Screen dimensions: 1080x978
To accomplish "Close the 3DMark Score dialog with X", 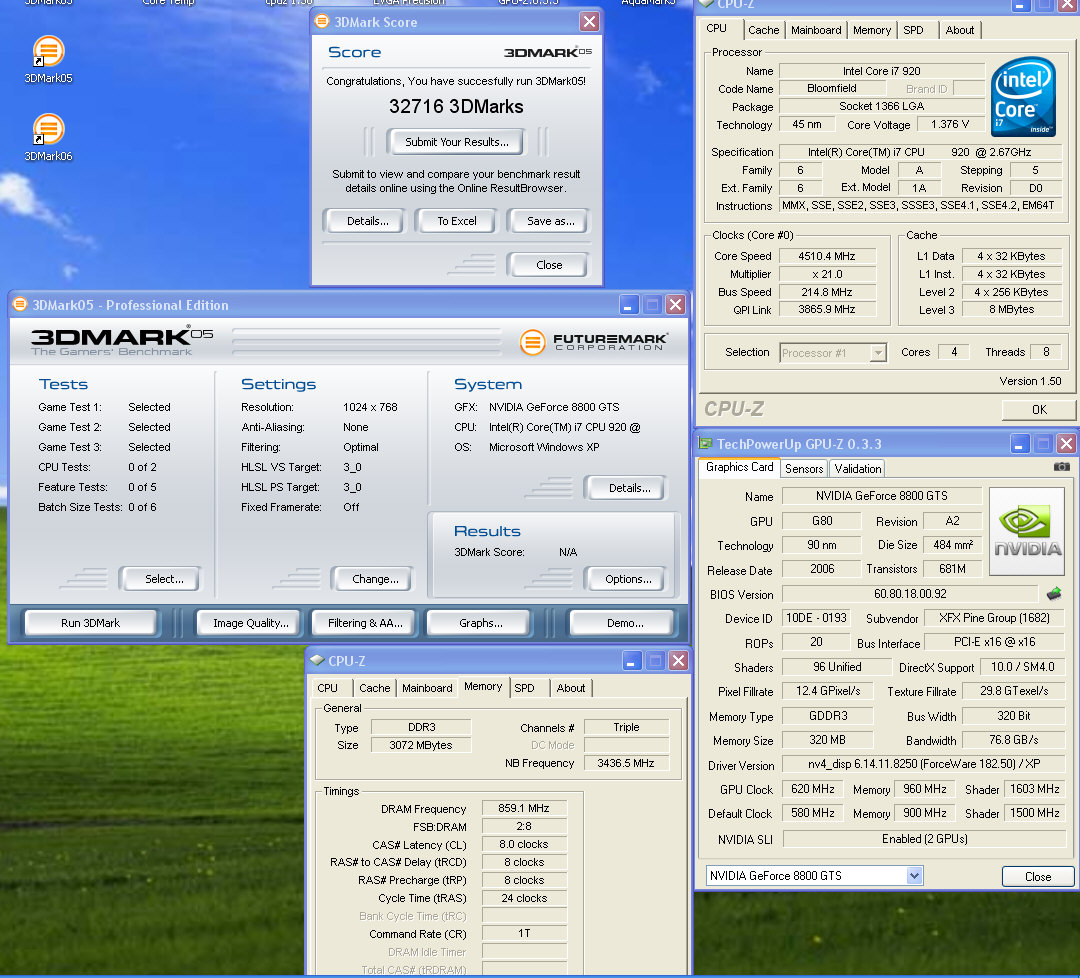I will tap(590, 21).
